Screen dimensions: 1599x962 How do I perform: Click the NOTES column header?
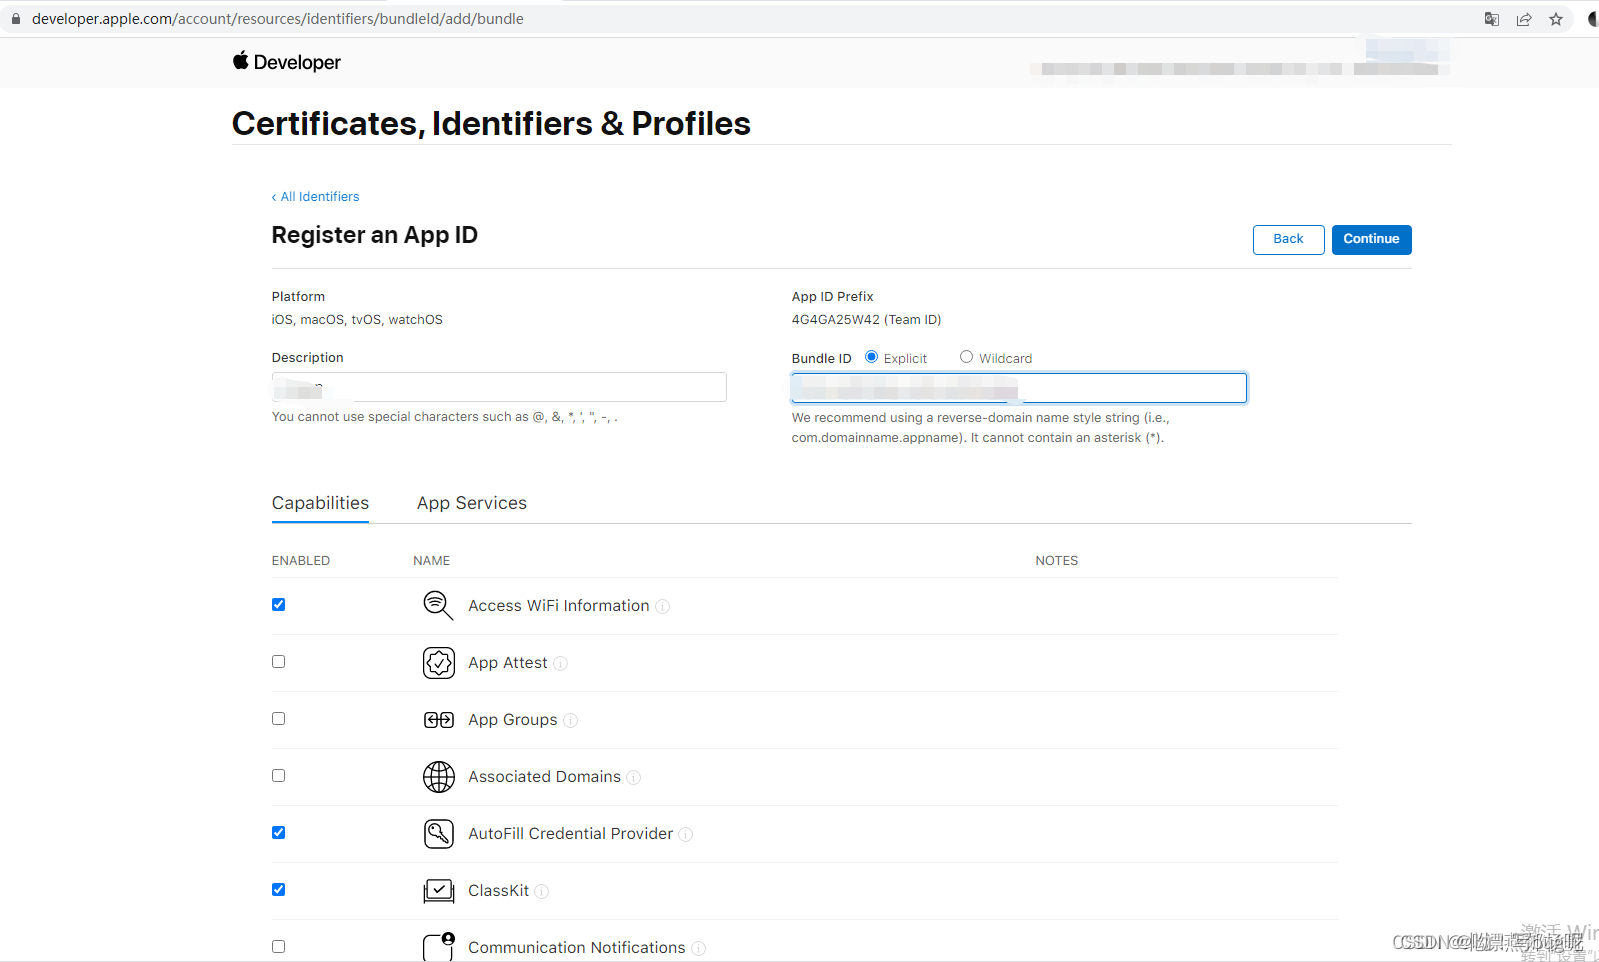coord(1057,561)
